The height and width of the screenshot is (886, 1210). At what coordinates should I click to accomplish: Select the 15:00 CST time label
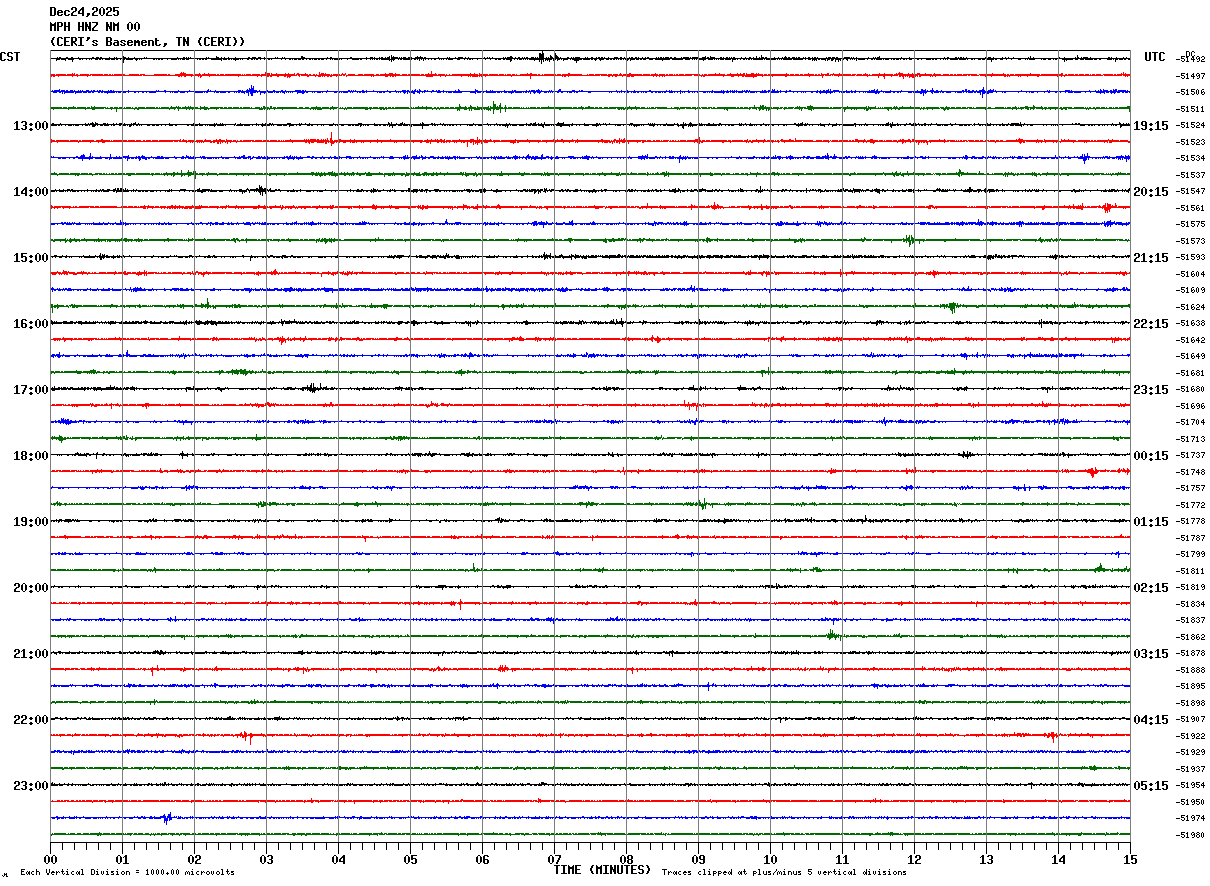31,258
